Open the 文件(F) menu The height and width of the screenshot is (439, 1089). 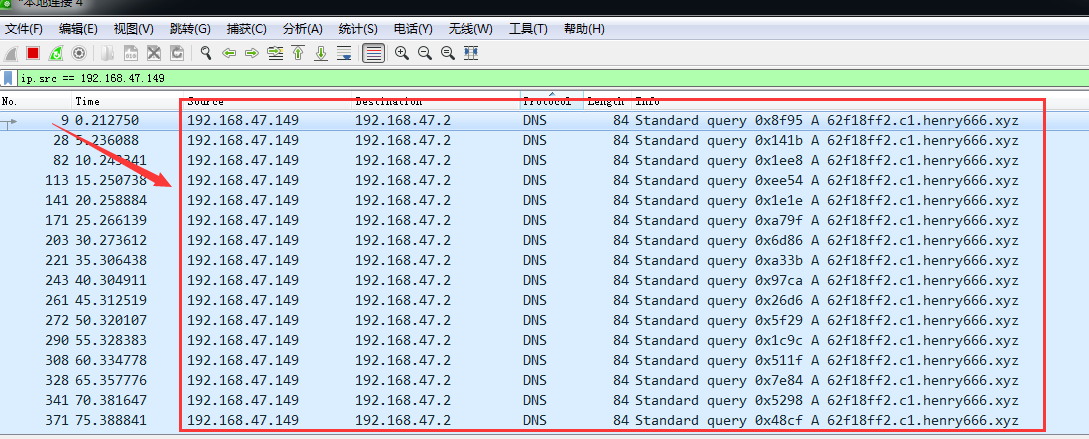click(x=24, y=29)
